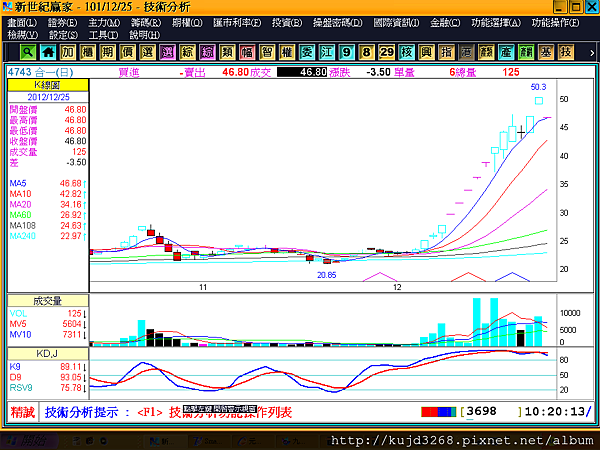
Task: Open the 功能選擇(A) menu
Action: [x=496, y=23]
